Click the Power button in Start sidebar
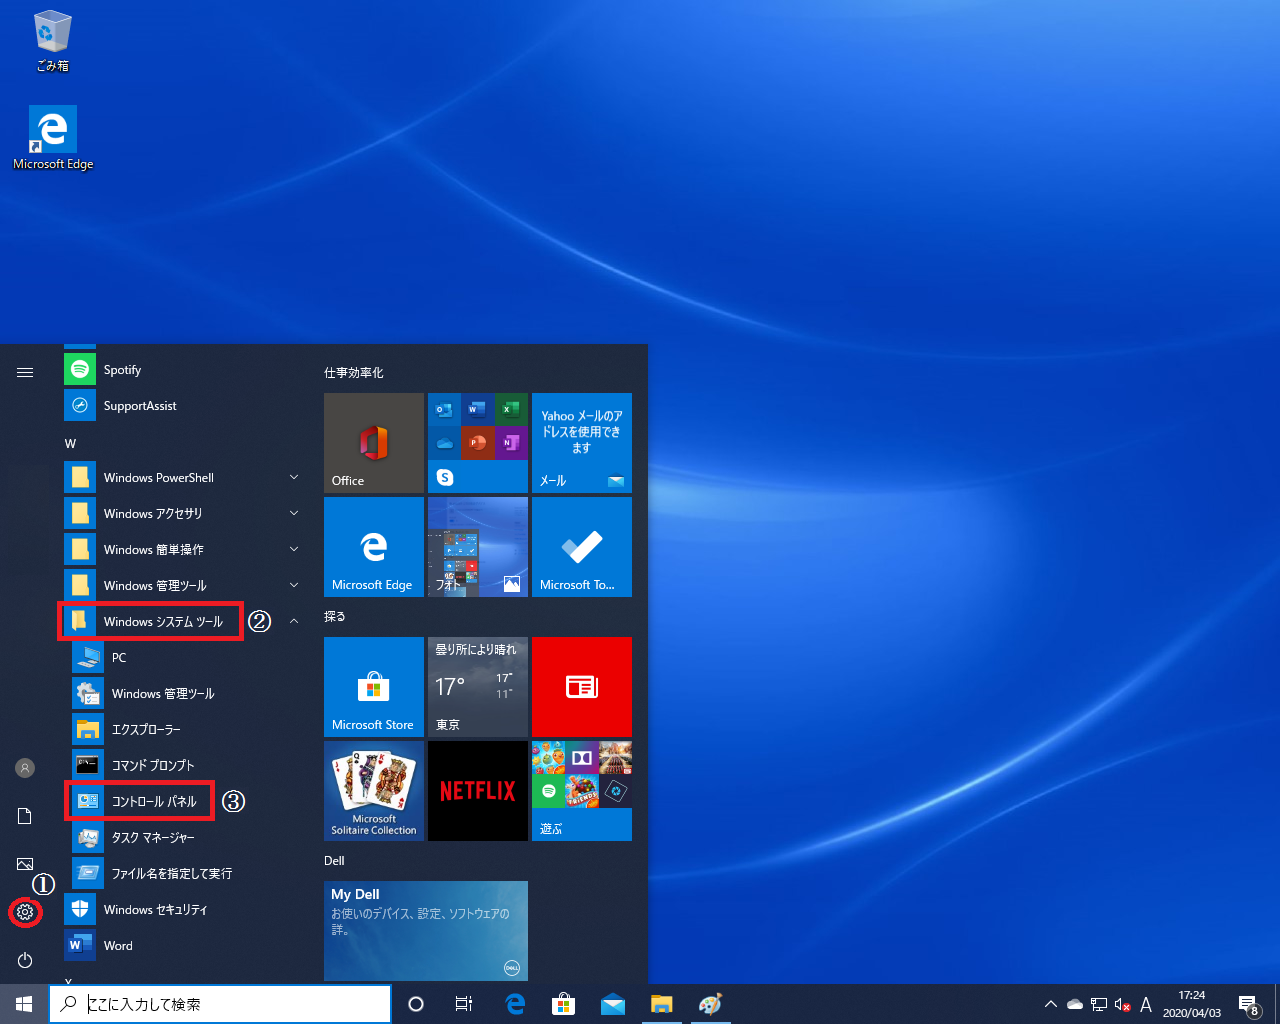Screen dimensions: 1280x1024 click(25, 960)
